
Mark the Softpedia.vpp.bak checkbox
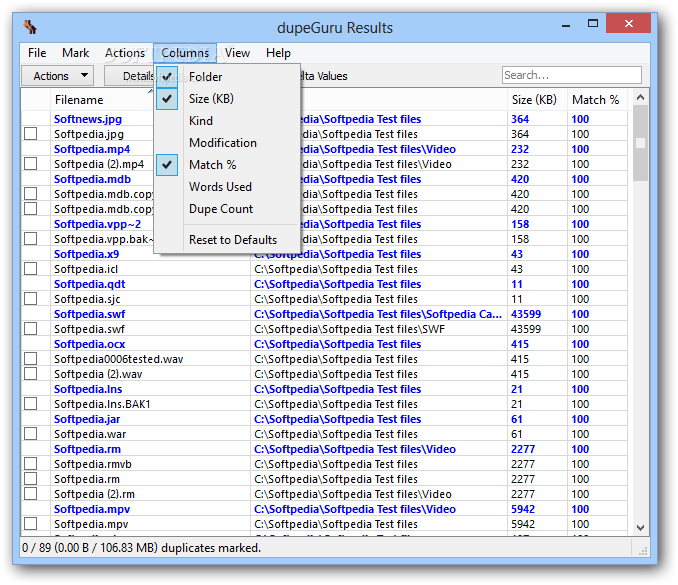click(31, 239)
